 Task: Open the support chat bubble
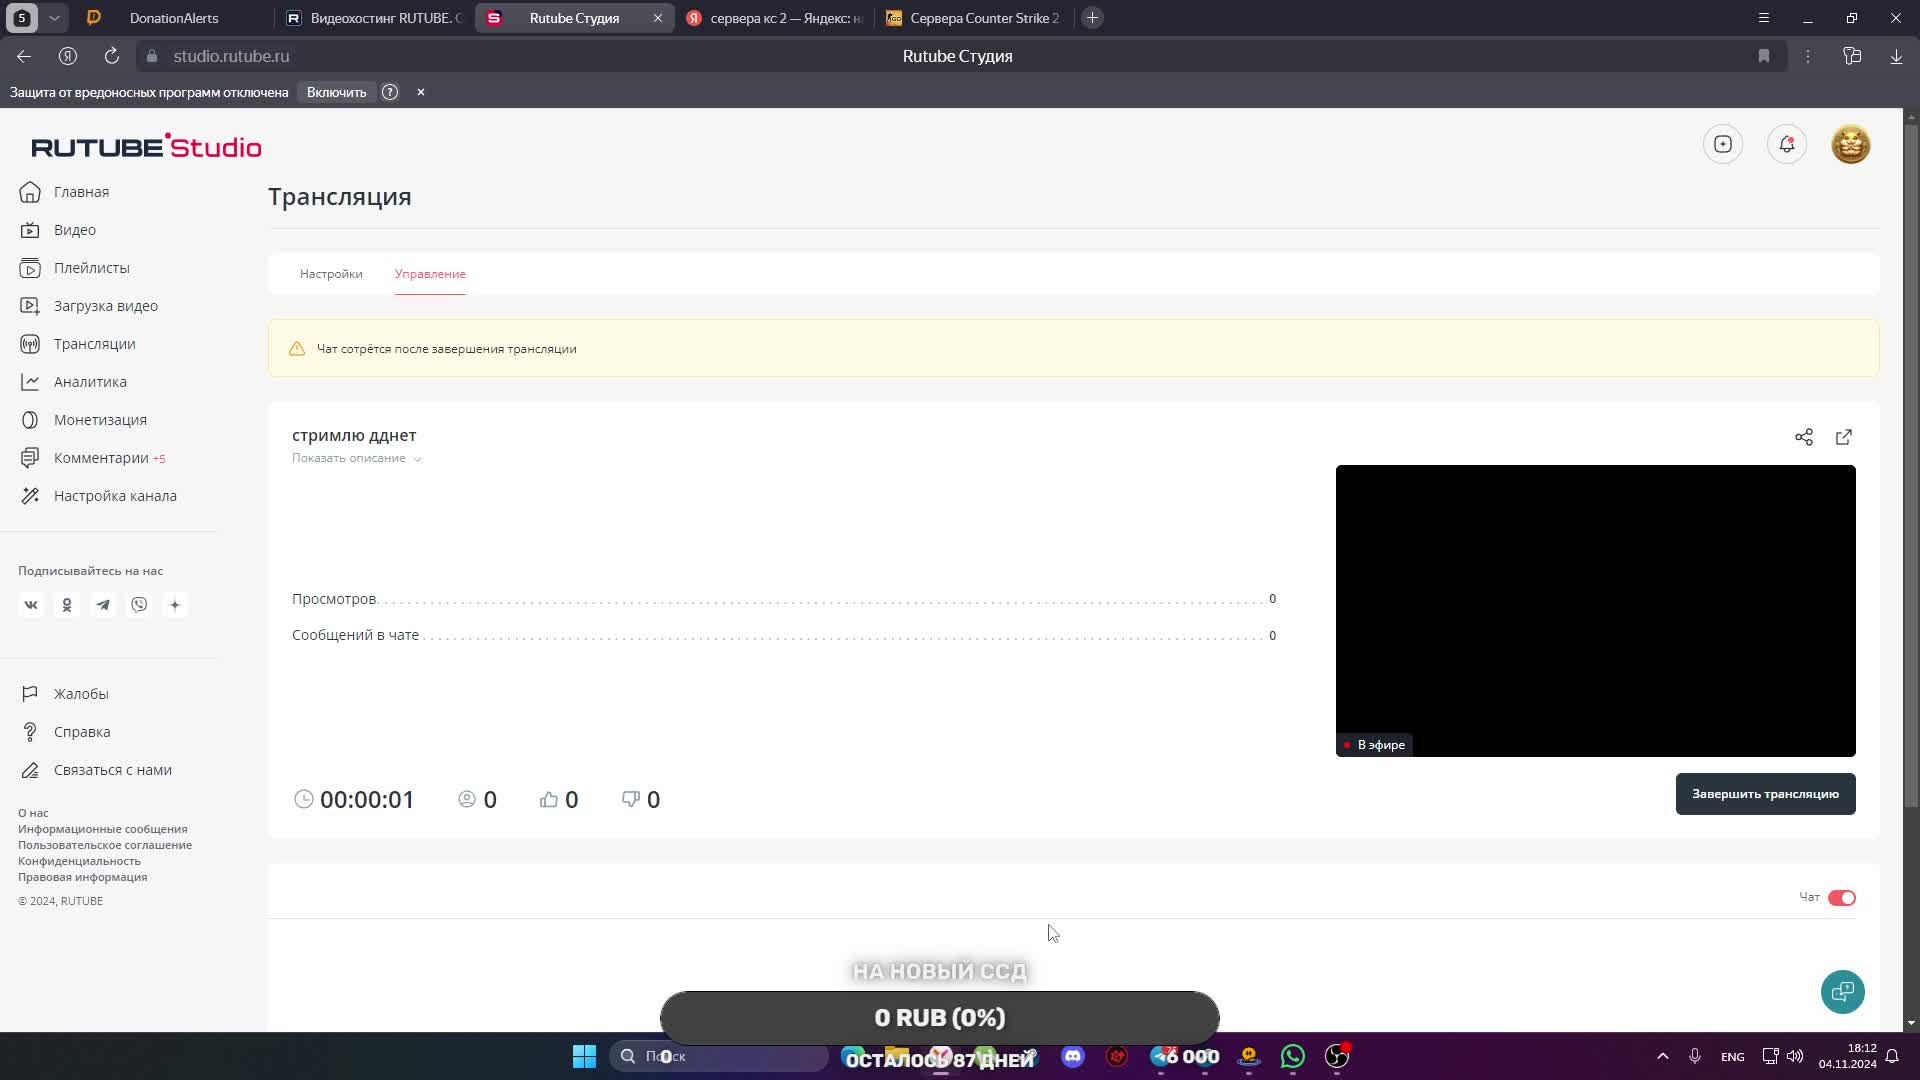pyautogui.click(x=1843, y=992)
